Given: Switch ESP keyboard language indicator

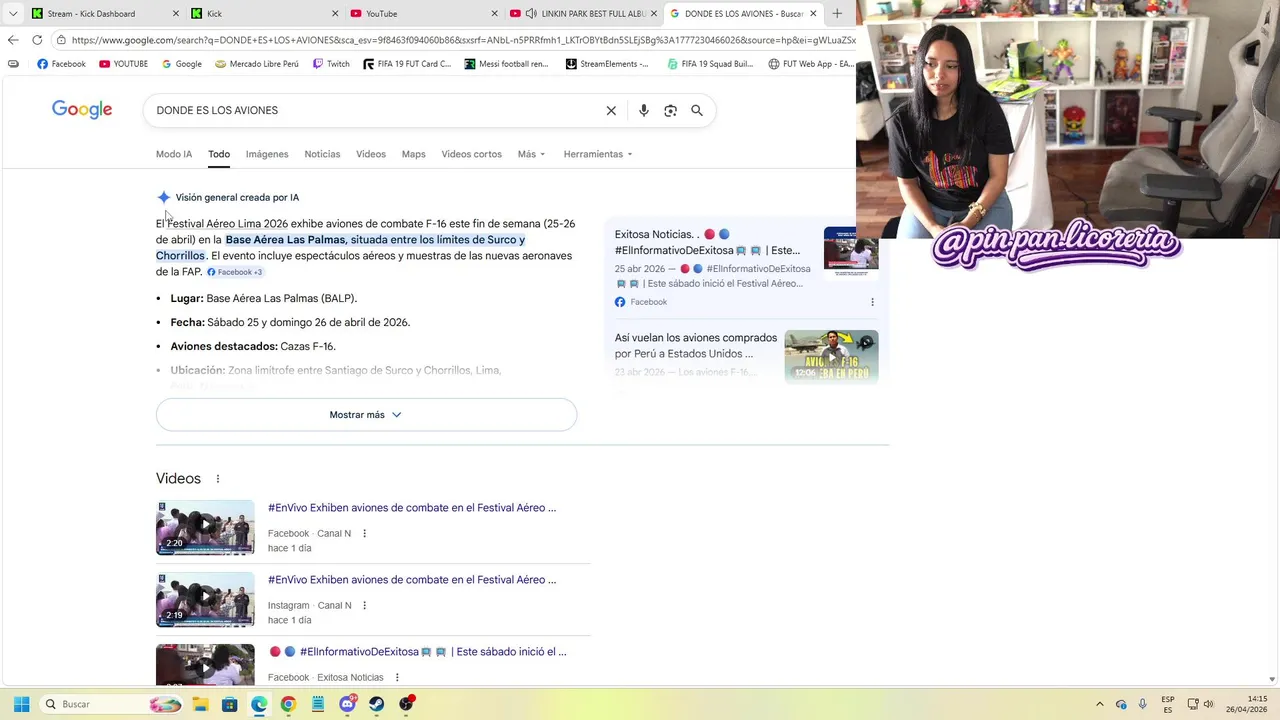Looking at the screenshot, I should pyautogui.click(x=1168, y=704).
